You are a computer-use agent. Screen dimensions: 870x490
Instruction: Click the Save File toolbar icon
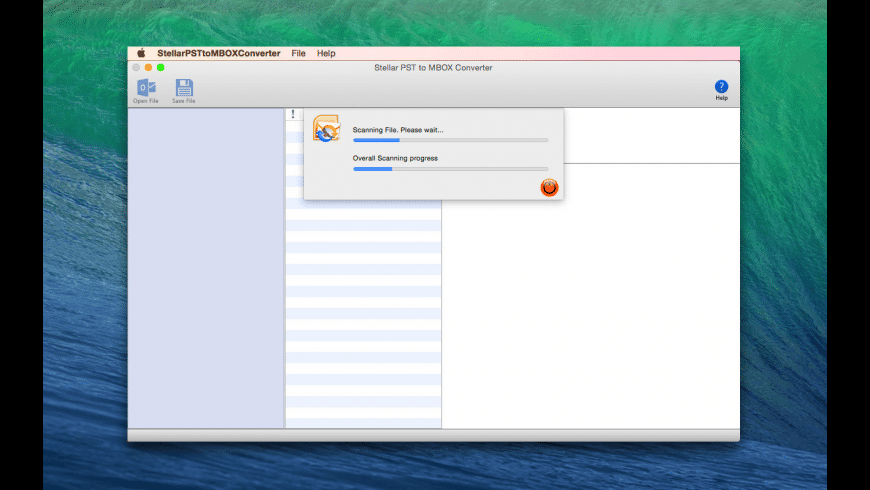184,91
